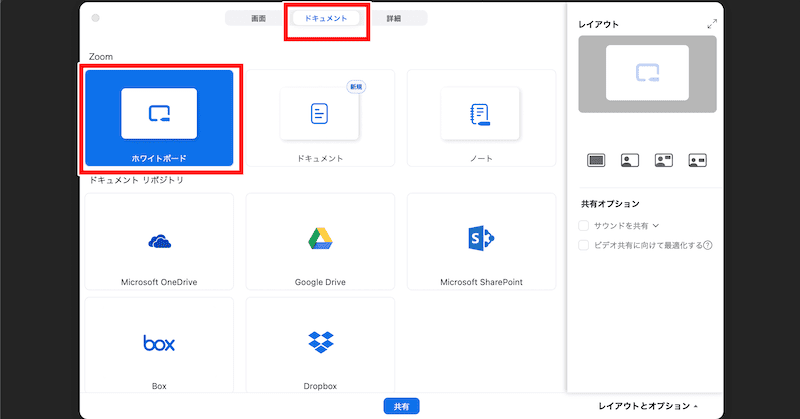Viewport: 800px width, 419px height.
Task: Choose the third layout option icon
Action: click(663, 160)
